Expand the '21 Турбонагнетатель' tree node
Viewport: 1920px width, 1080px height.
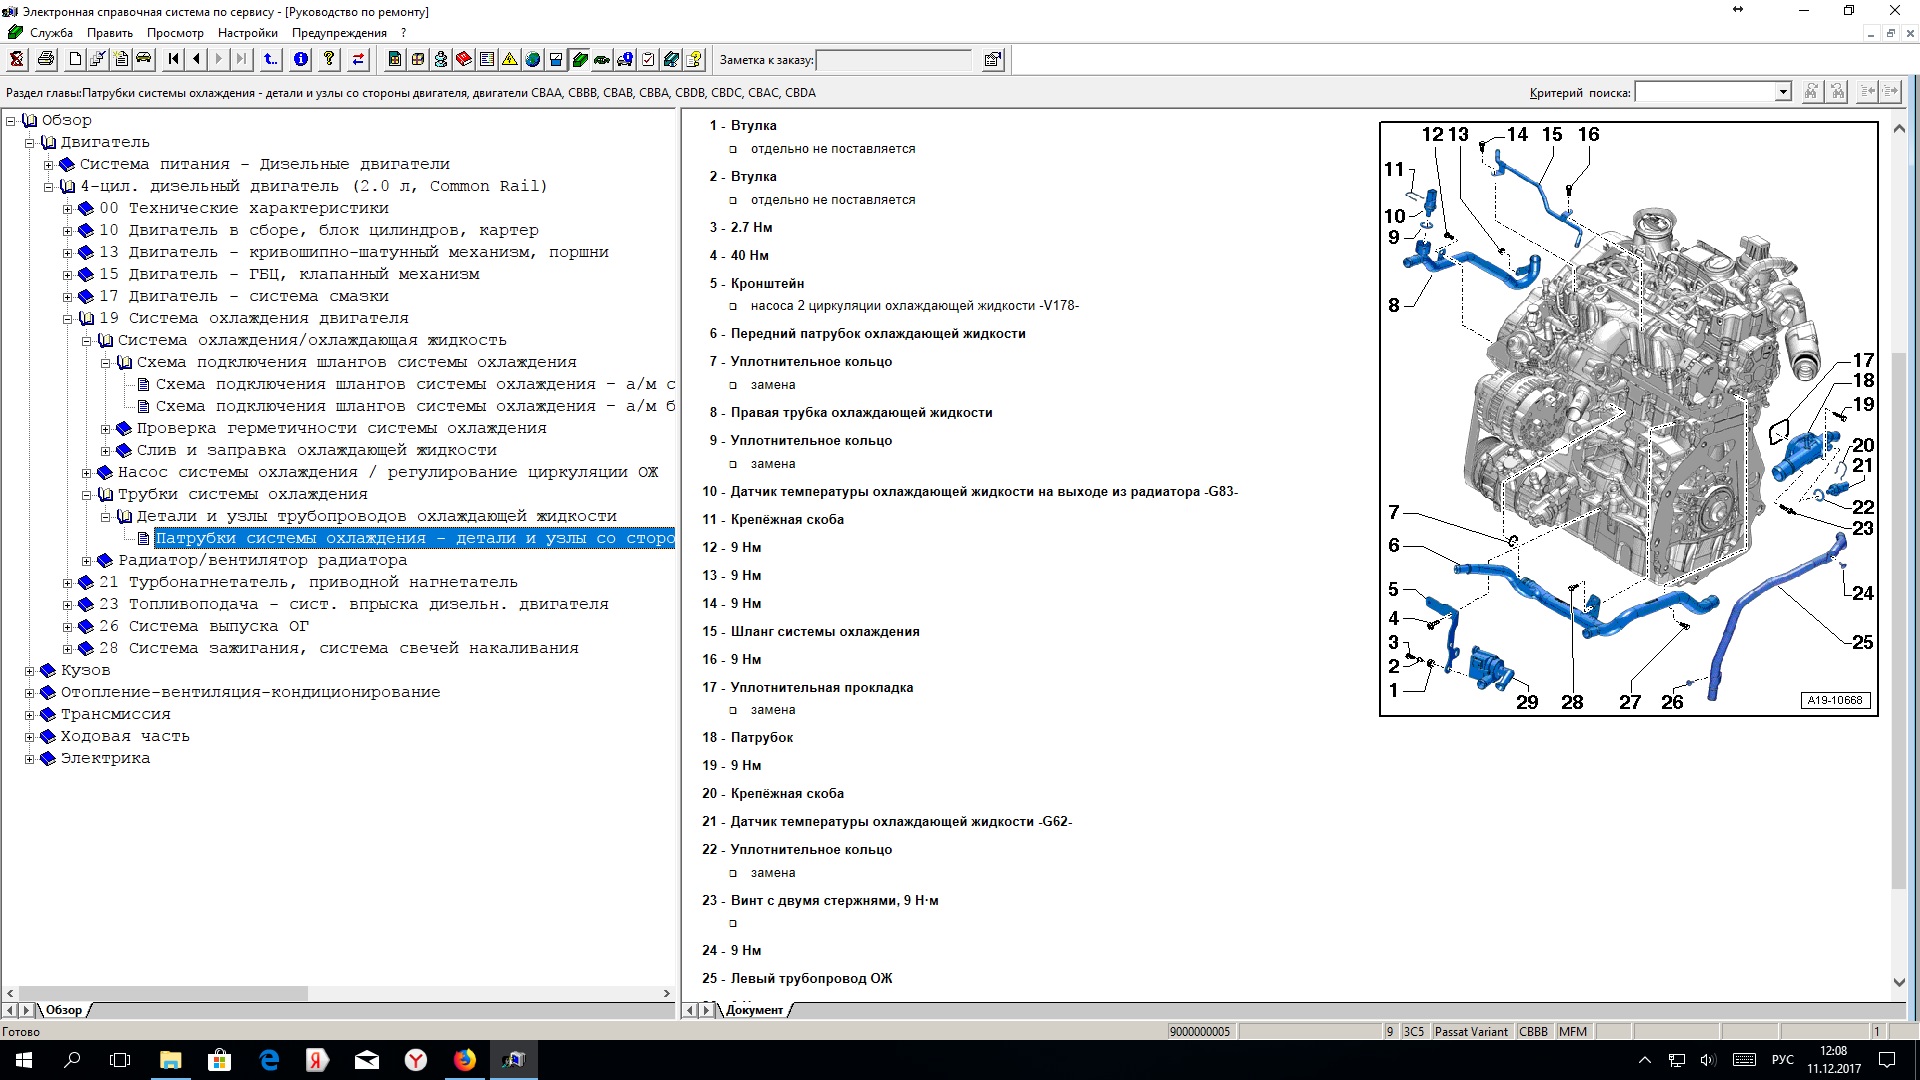(68, 583)
